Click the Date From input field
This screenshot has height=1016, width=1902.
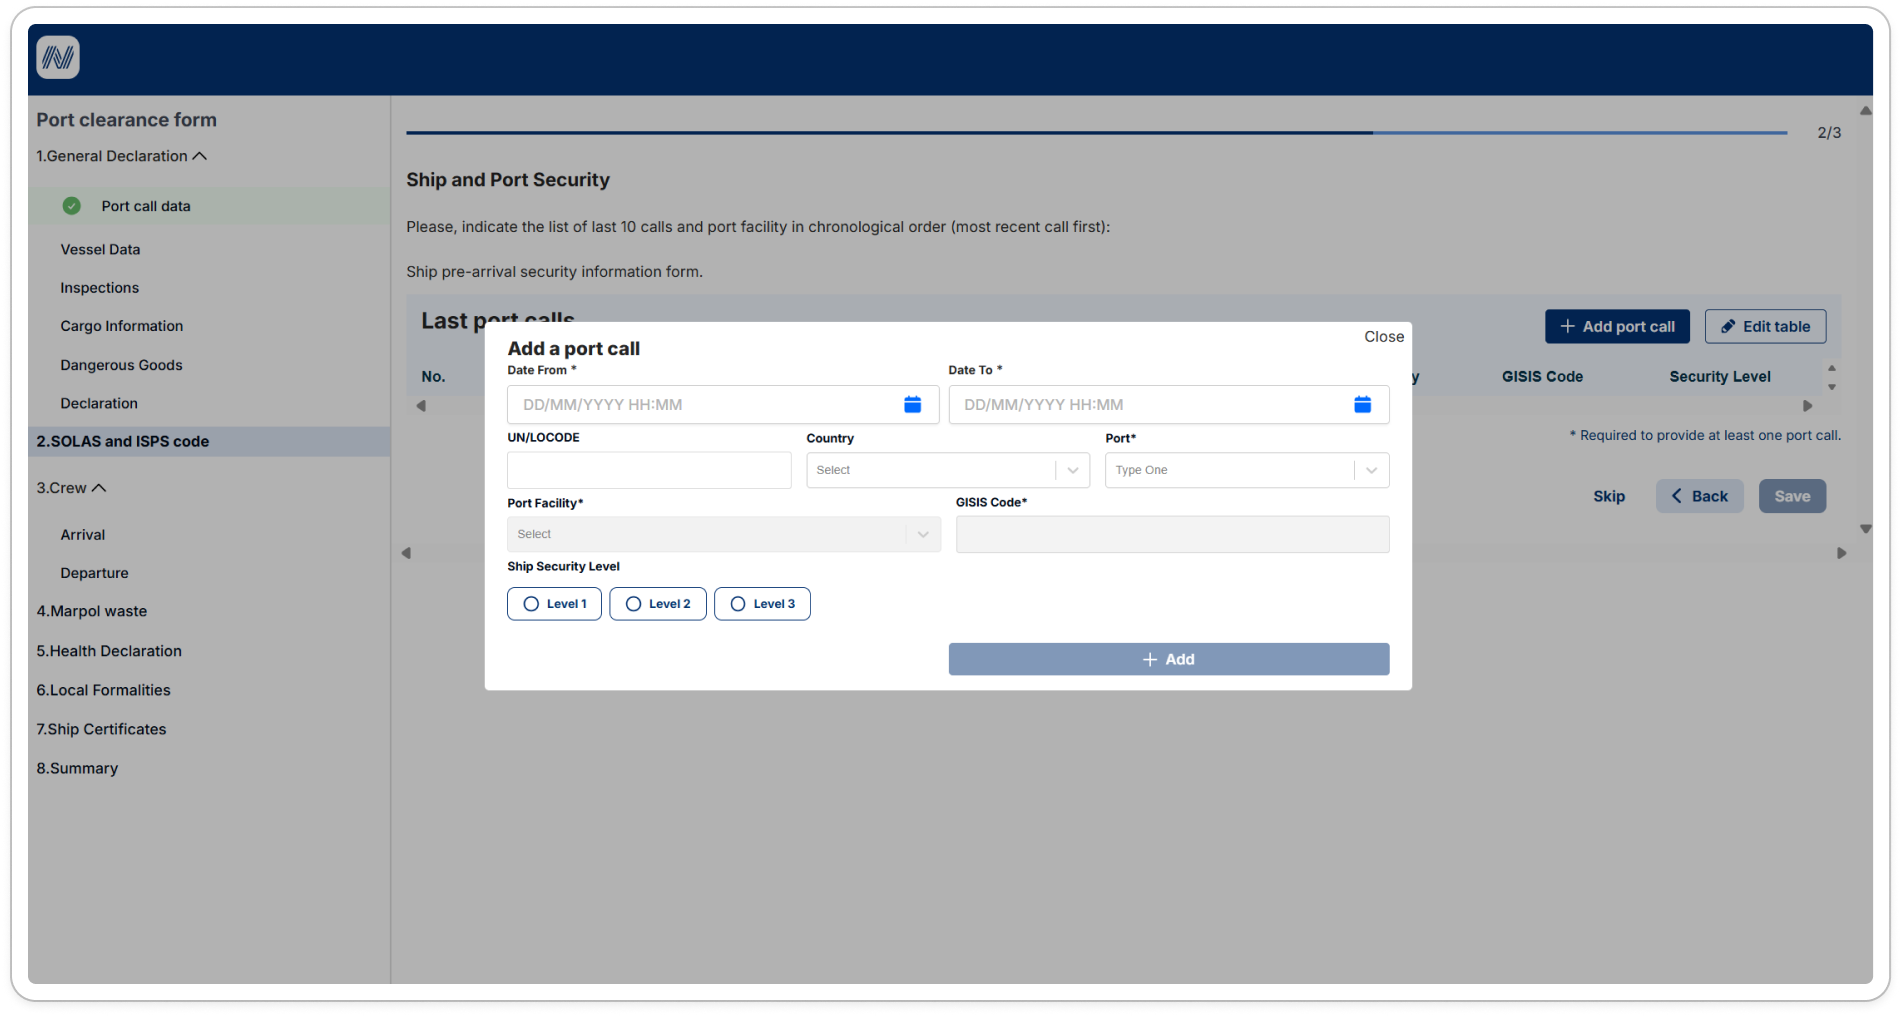click(x=723, y=404)
